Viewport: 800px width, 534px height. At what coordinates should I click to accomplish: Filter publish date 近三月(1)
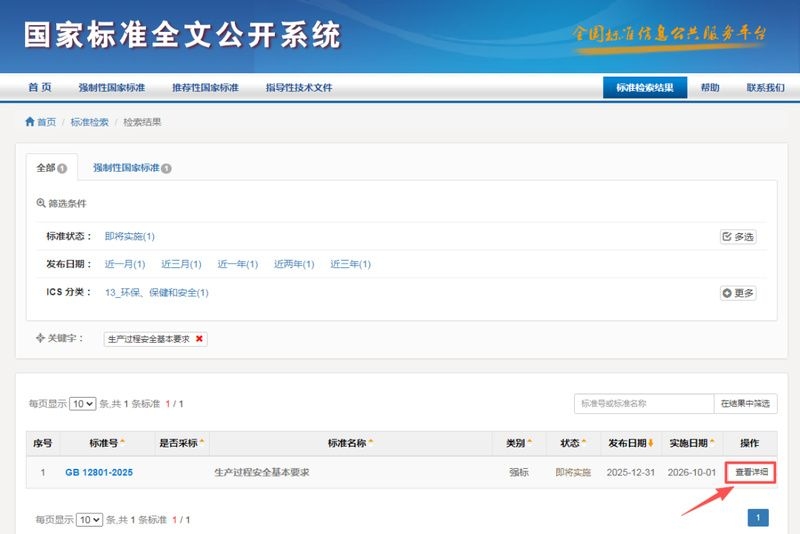181,264
